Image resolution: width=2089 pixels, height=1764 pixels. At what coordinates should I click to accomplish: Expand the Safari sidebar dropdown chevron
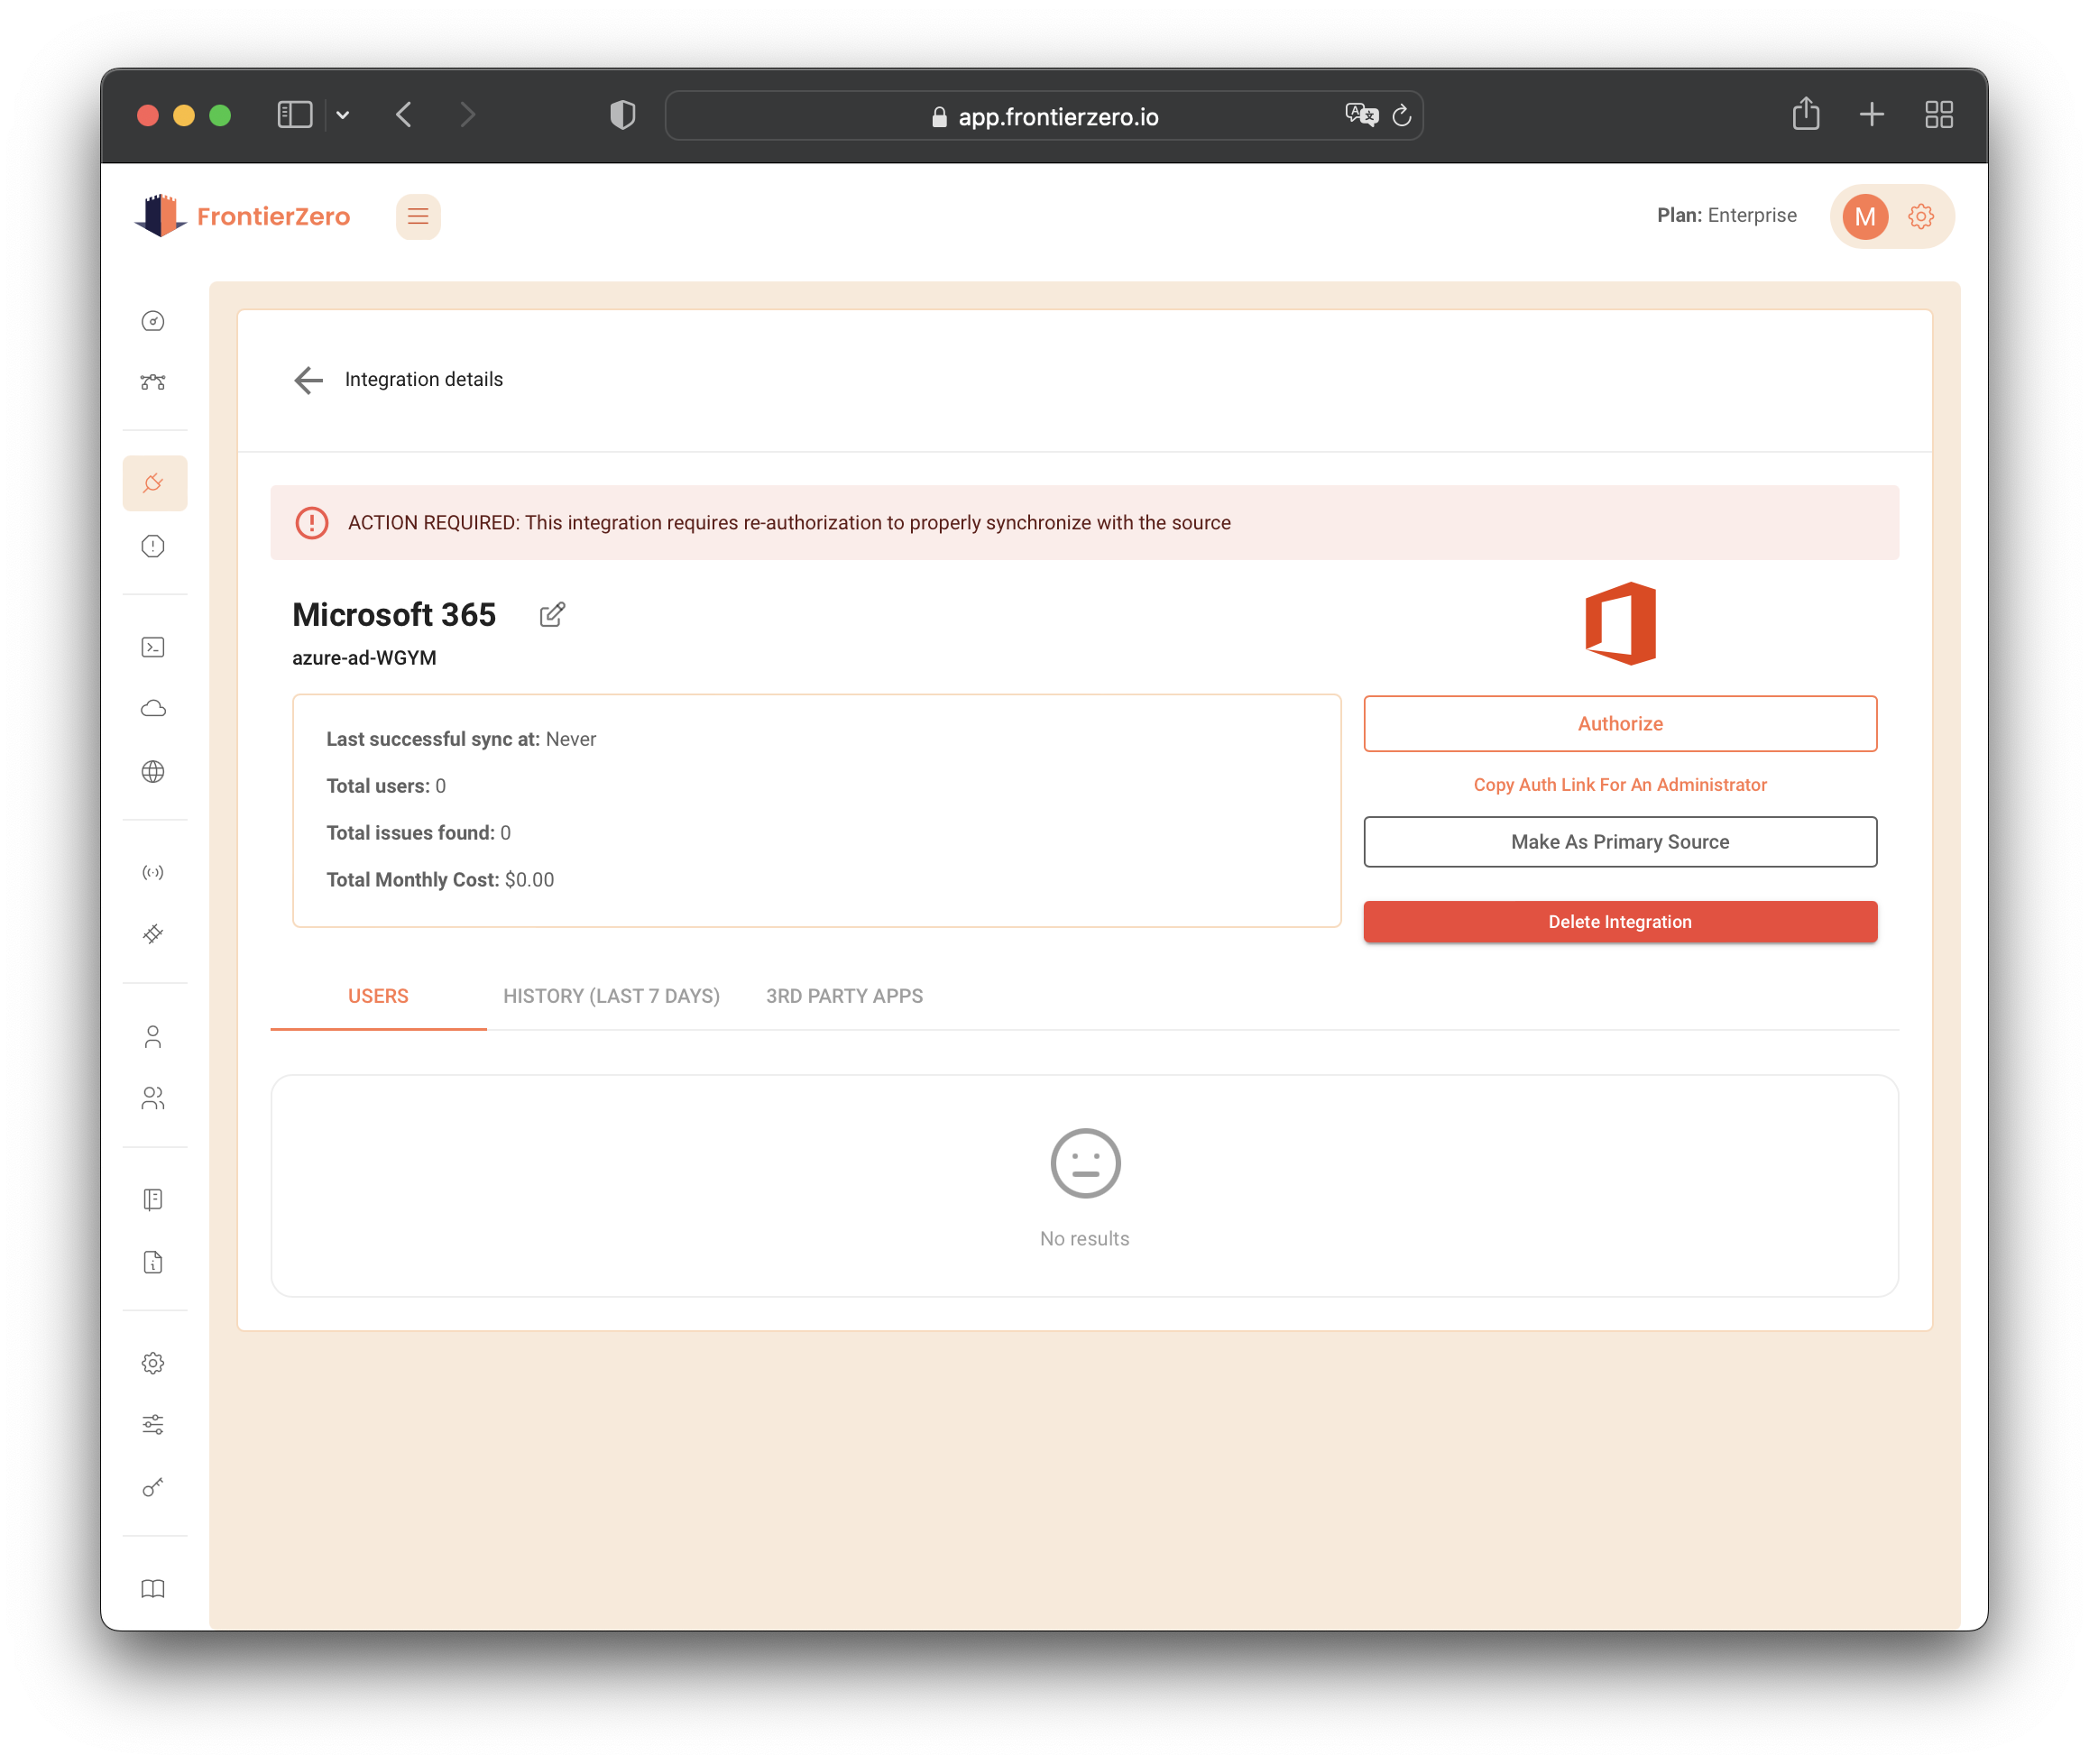(343, 115)
